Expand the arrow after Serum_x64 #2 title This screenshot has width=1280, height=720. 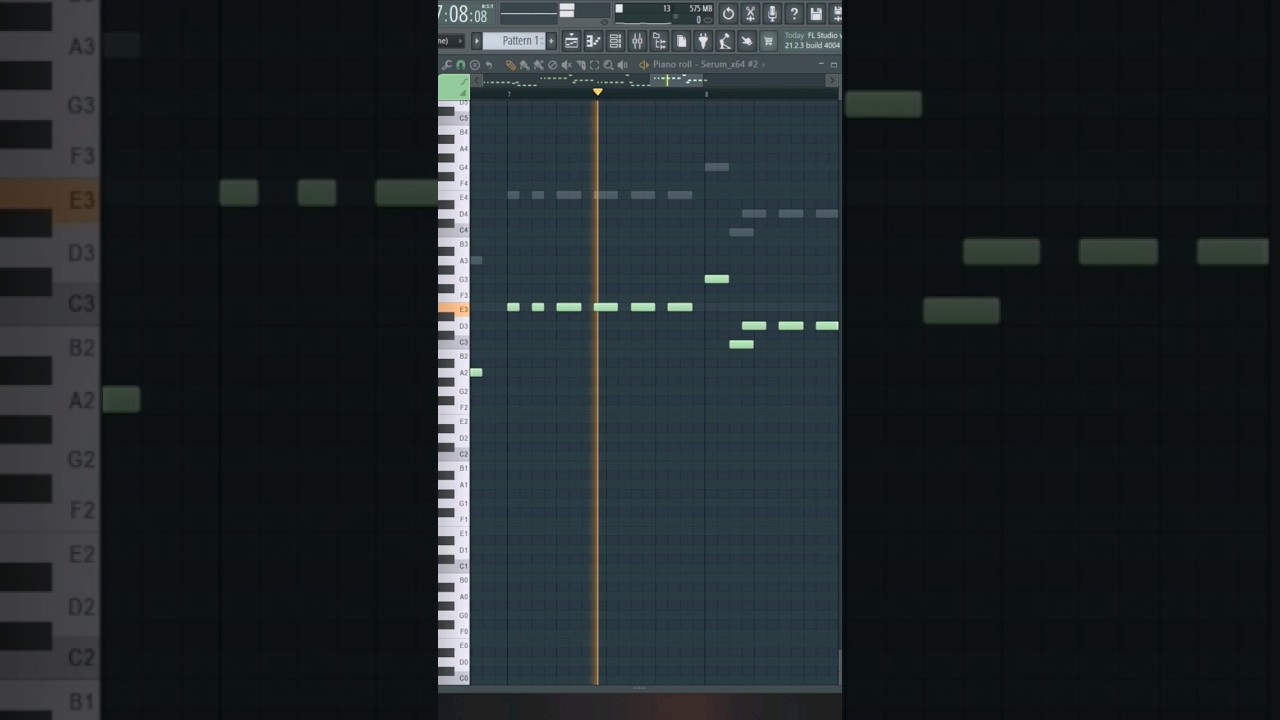click(x=763, y=65)
